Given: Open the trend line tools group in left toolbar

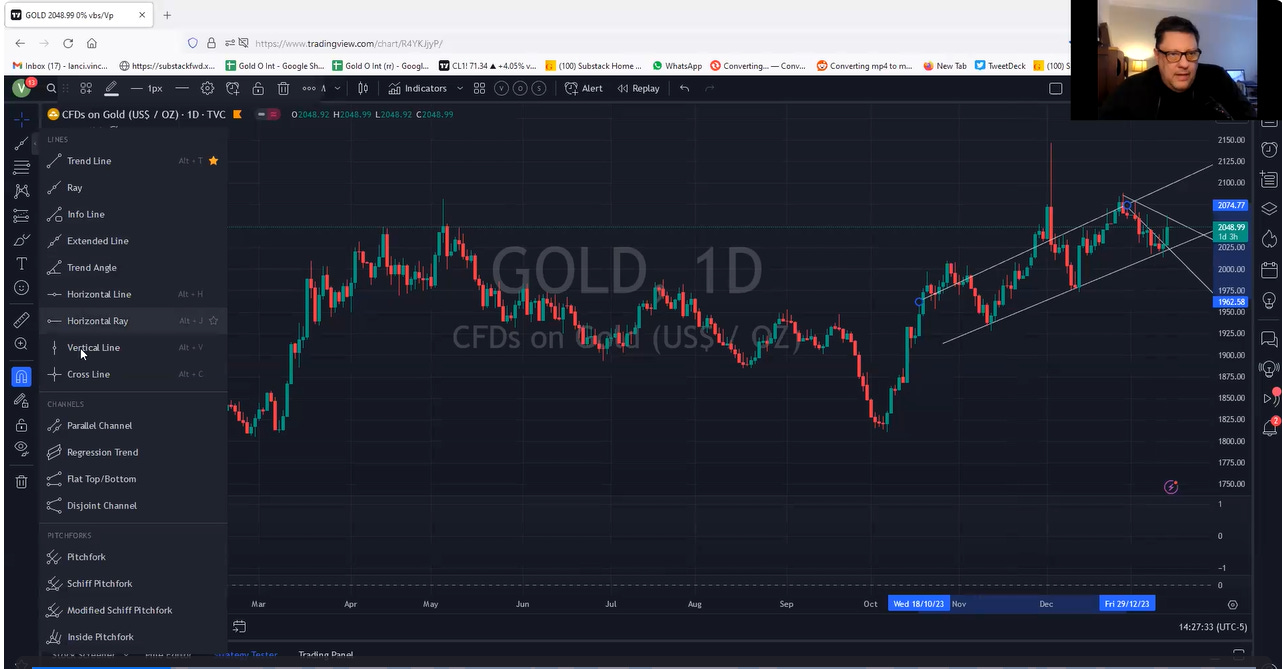Looking at the screenshot, I should click(x=21, y=143).
